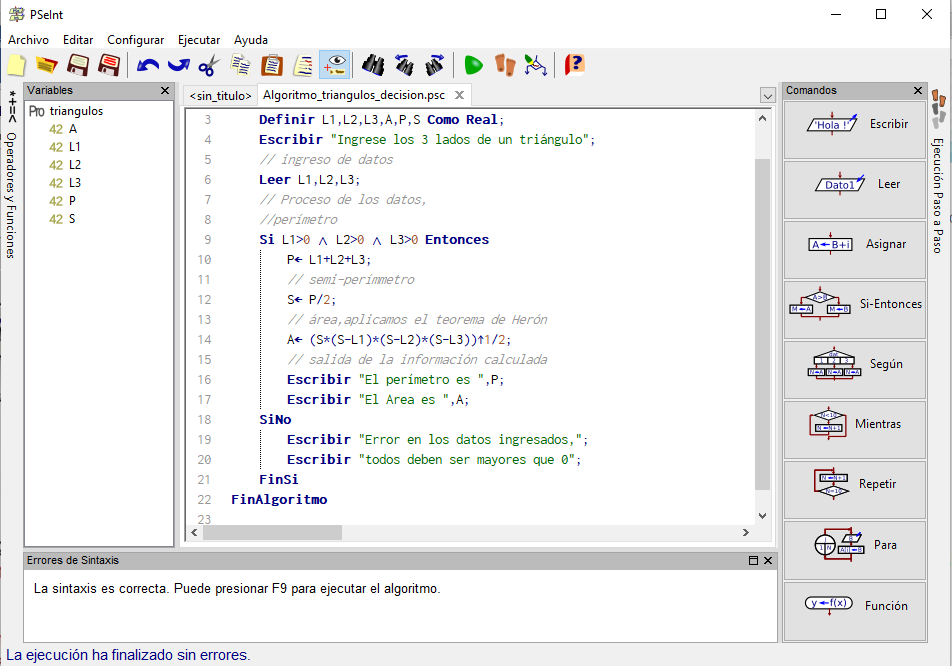This screenshot has height=666, width=952.
Task: Insert the Para loop
Action: (855, 551)
